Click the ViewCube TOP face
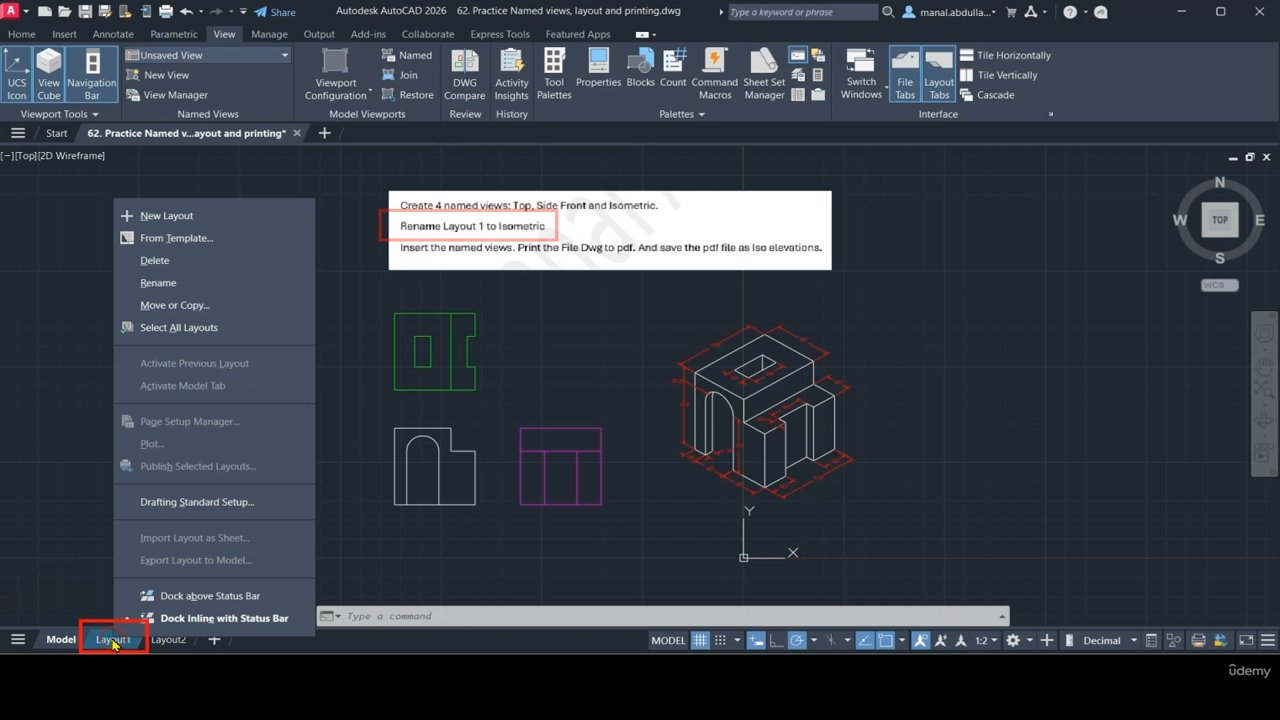This screenshot has height=720, width=1280. click(x=1220, y=220)
